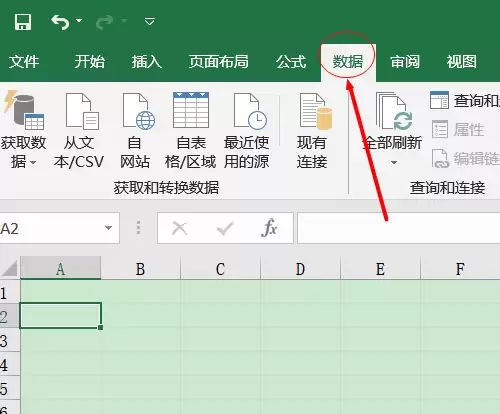Viewport: 500px width, 414px height.
Task: Click inside the formula bar input
Action: [399, 228]
